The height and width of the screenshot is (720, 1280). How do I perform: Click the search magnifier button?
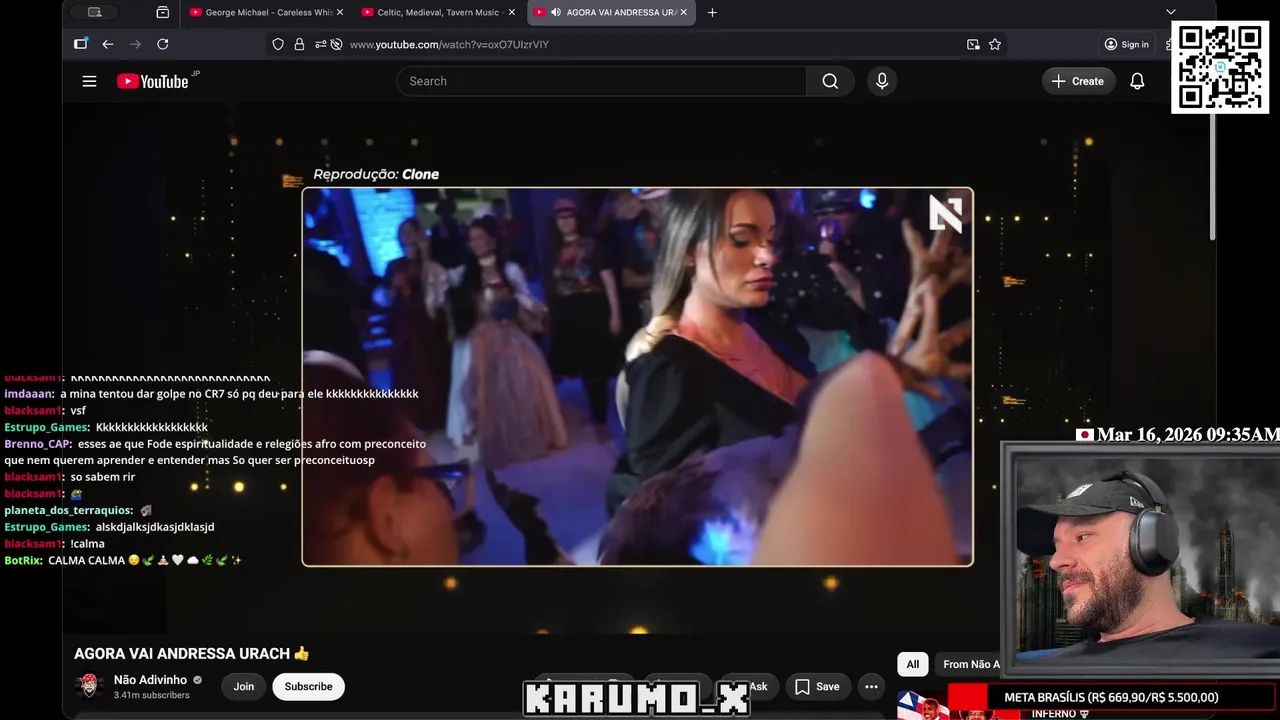830,81
